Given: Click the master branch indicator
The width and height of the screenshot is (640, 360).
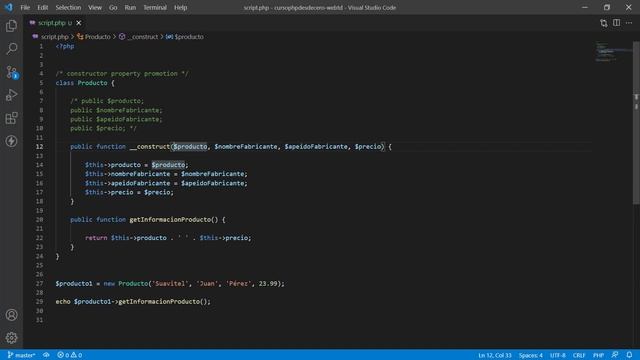Looking at the screenshot, I should click(x=21, y=355).
